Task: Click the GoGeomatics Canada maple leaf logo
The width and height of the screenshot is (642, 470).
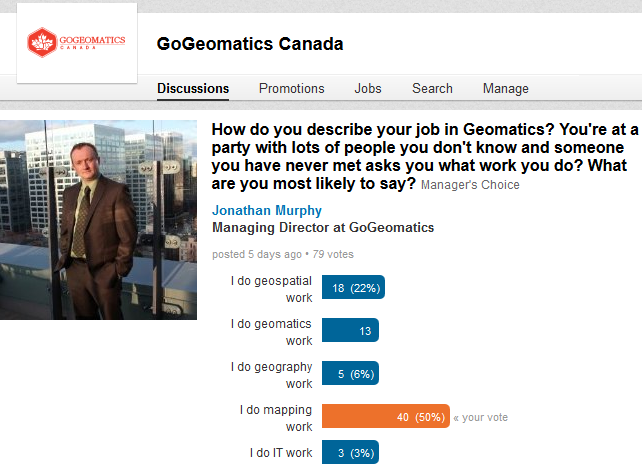Action: click(78, 43)
